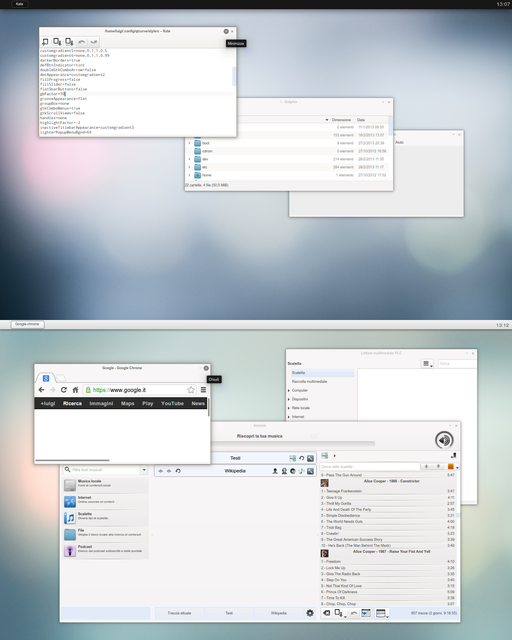Open the YouTube link in Google bar

[x=172, y=403]
